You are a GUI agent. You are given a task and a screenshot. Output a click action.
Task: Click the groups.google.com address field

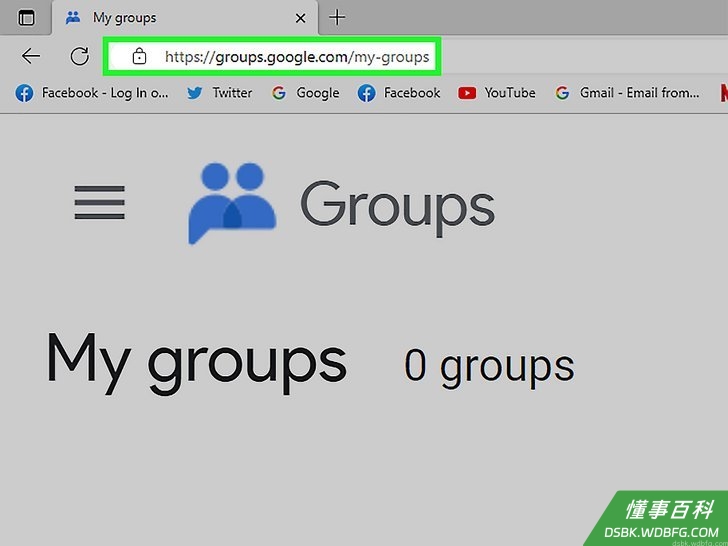tap(272, 57)
